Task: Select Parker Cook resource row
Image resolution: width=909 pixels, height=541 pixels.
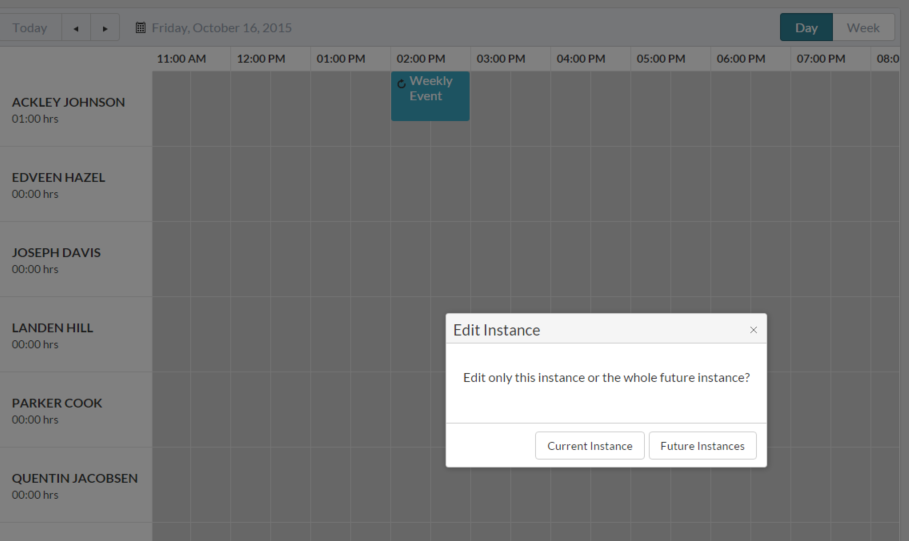Action: pyautogui.click(x=76, y=410)
